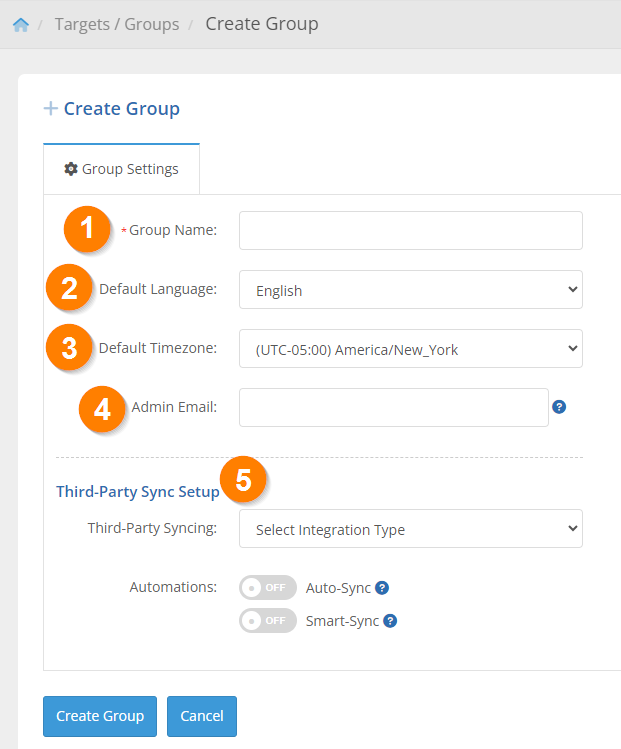Click orange step marker number 1
The height and width of the screenshot is (749, 621).
[86, 229]
